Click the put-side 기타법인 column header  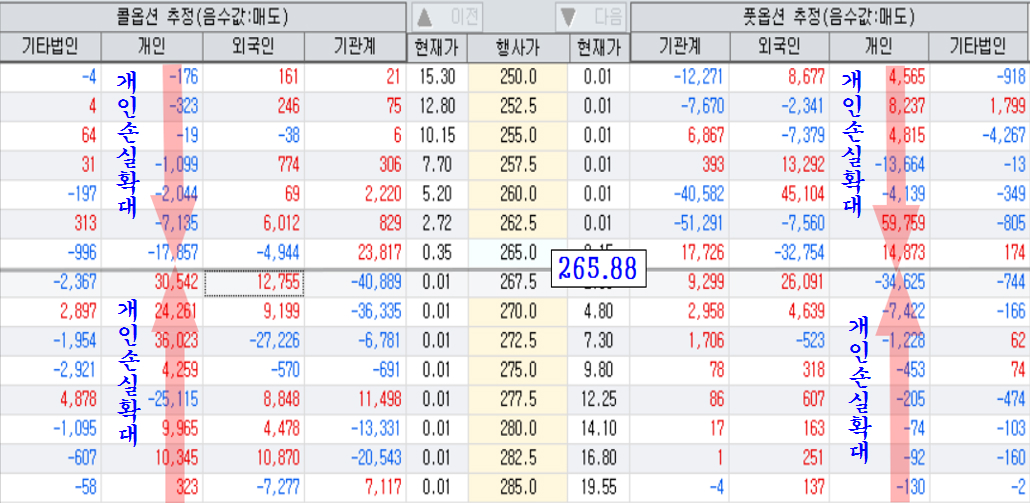tap(979, 47)
